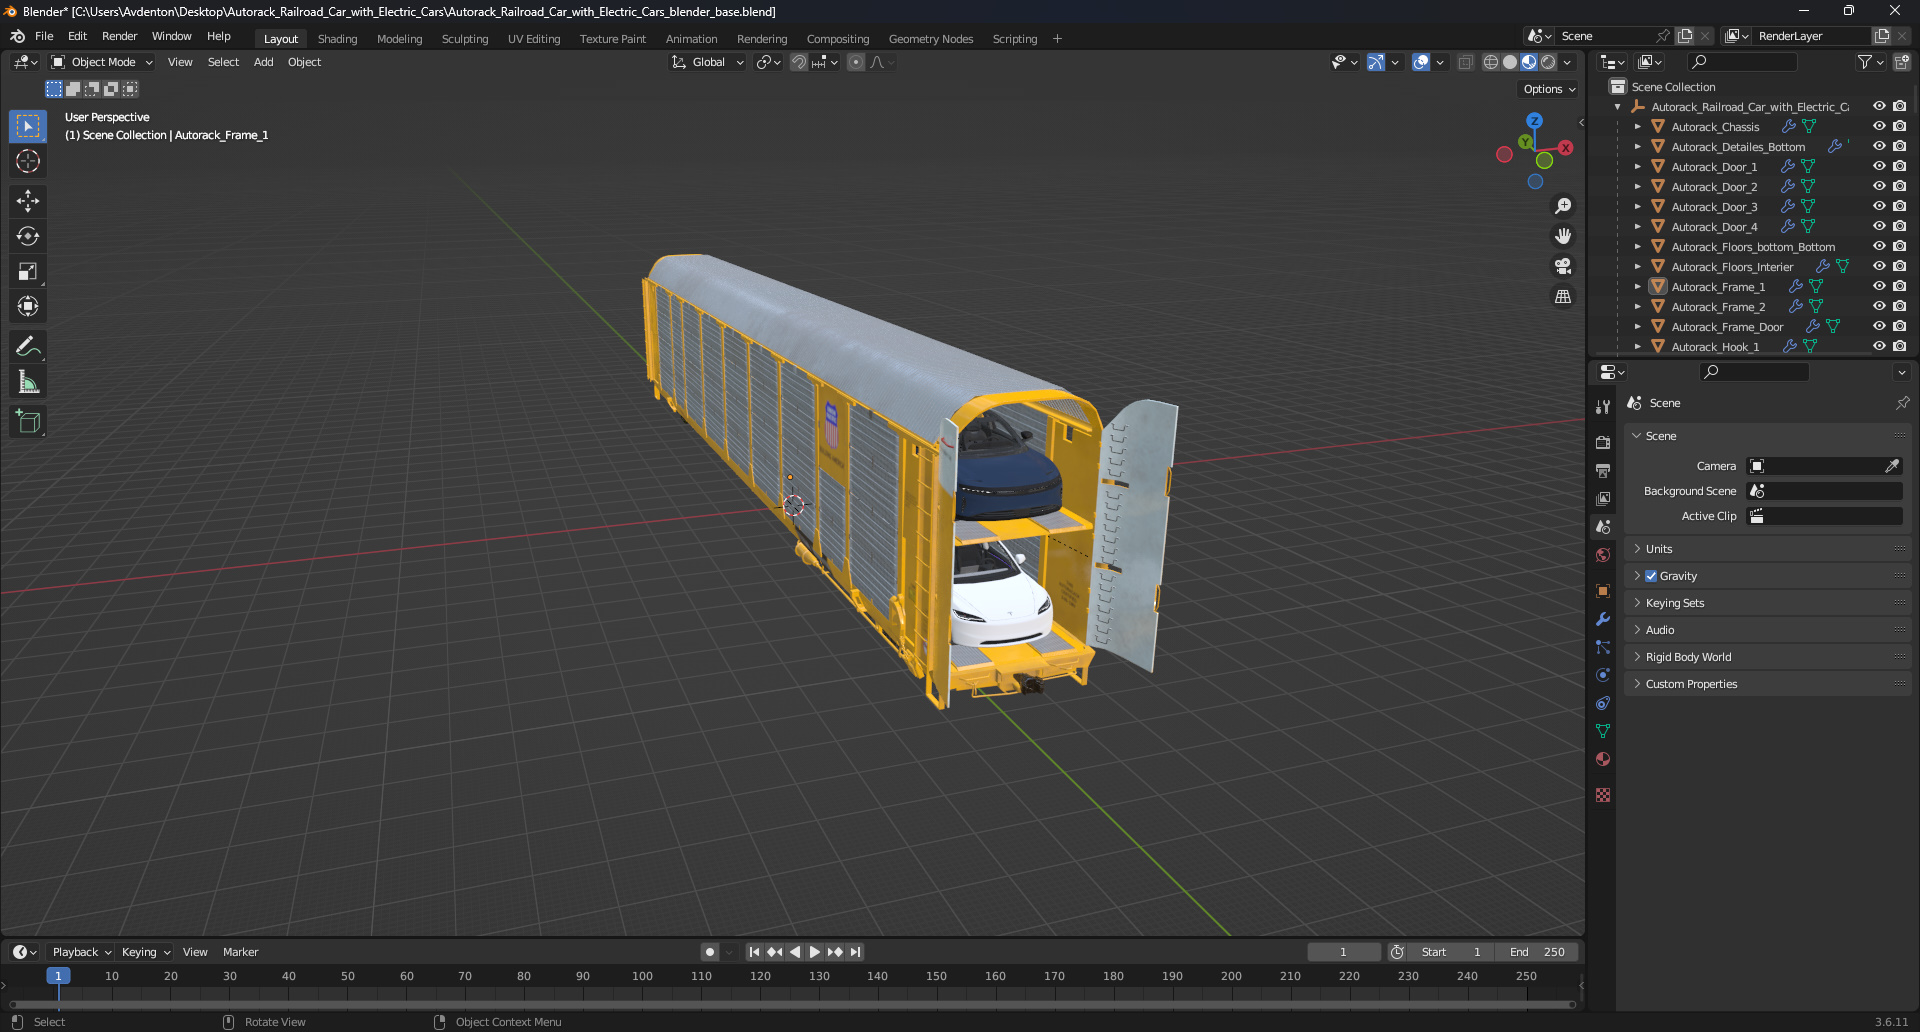The image size is (1920, 1032).
Task: Open the Tool properties tab
Action: click(x=1603, y=407)
